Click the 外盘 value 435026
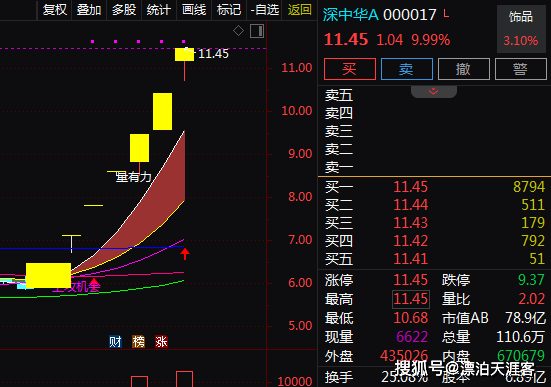Image resolution: width=551 pixels, height=387 pixels. [x=404, y=356]
